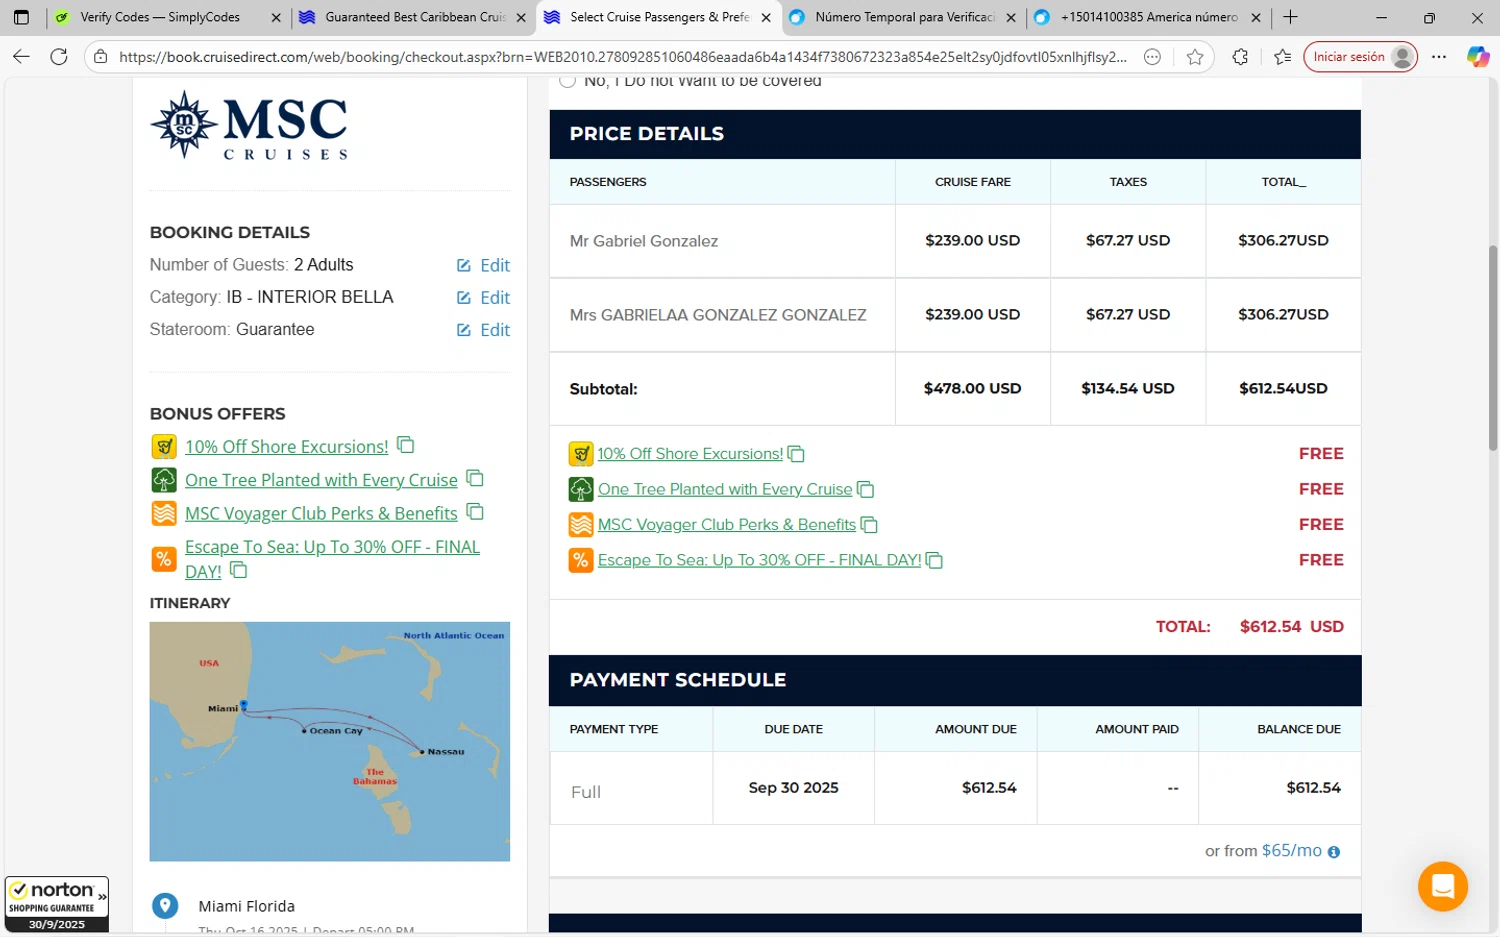Select 'No, I do not want to be covered'

[568, 81]
